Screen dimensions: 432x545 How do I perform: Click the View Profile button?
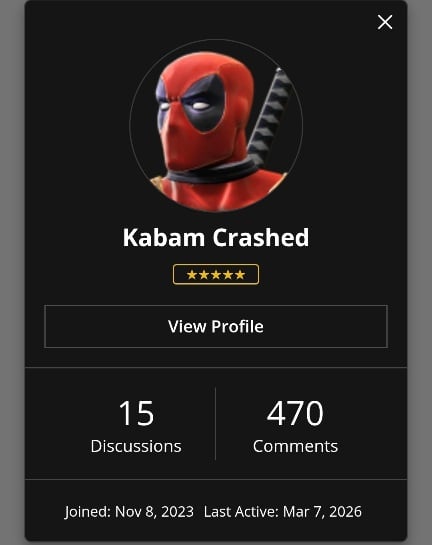click(216, 326)
